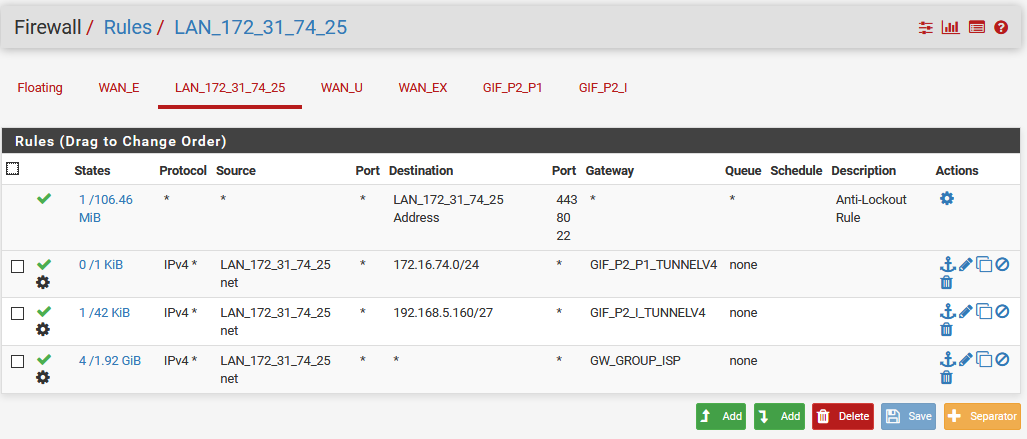Open the status graph chart icon
This screenshot has width=1027, height=439.
(950, 28)
